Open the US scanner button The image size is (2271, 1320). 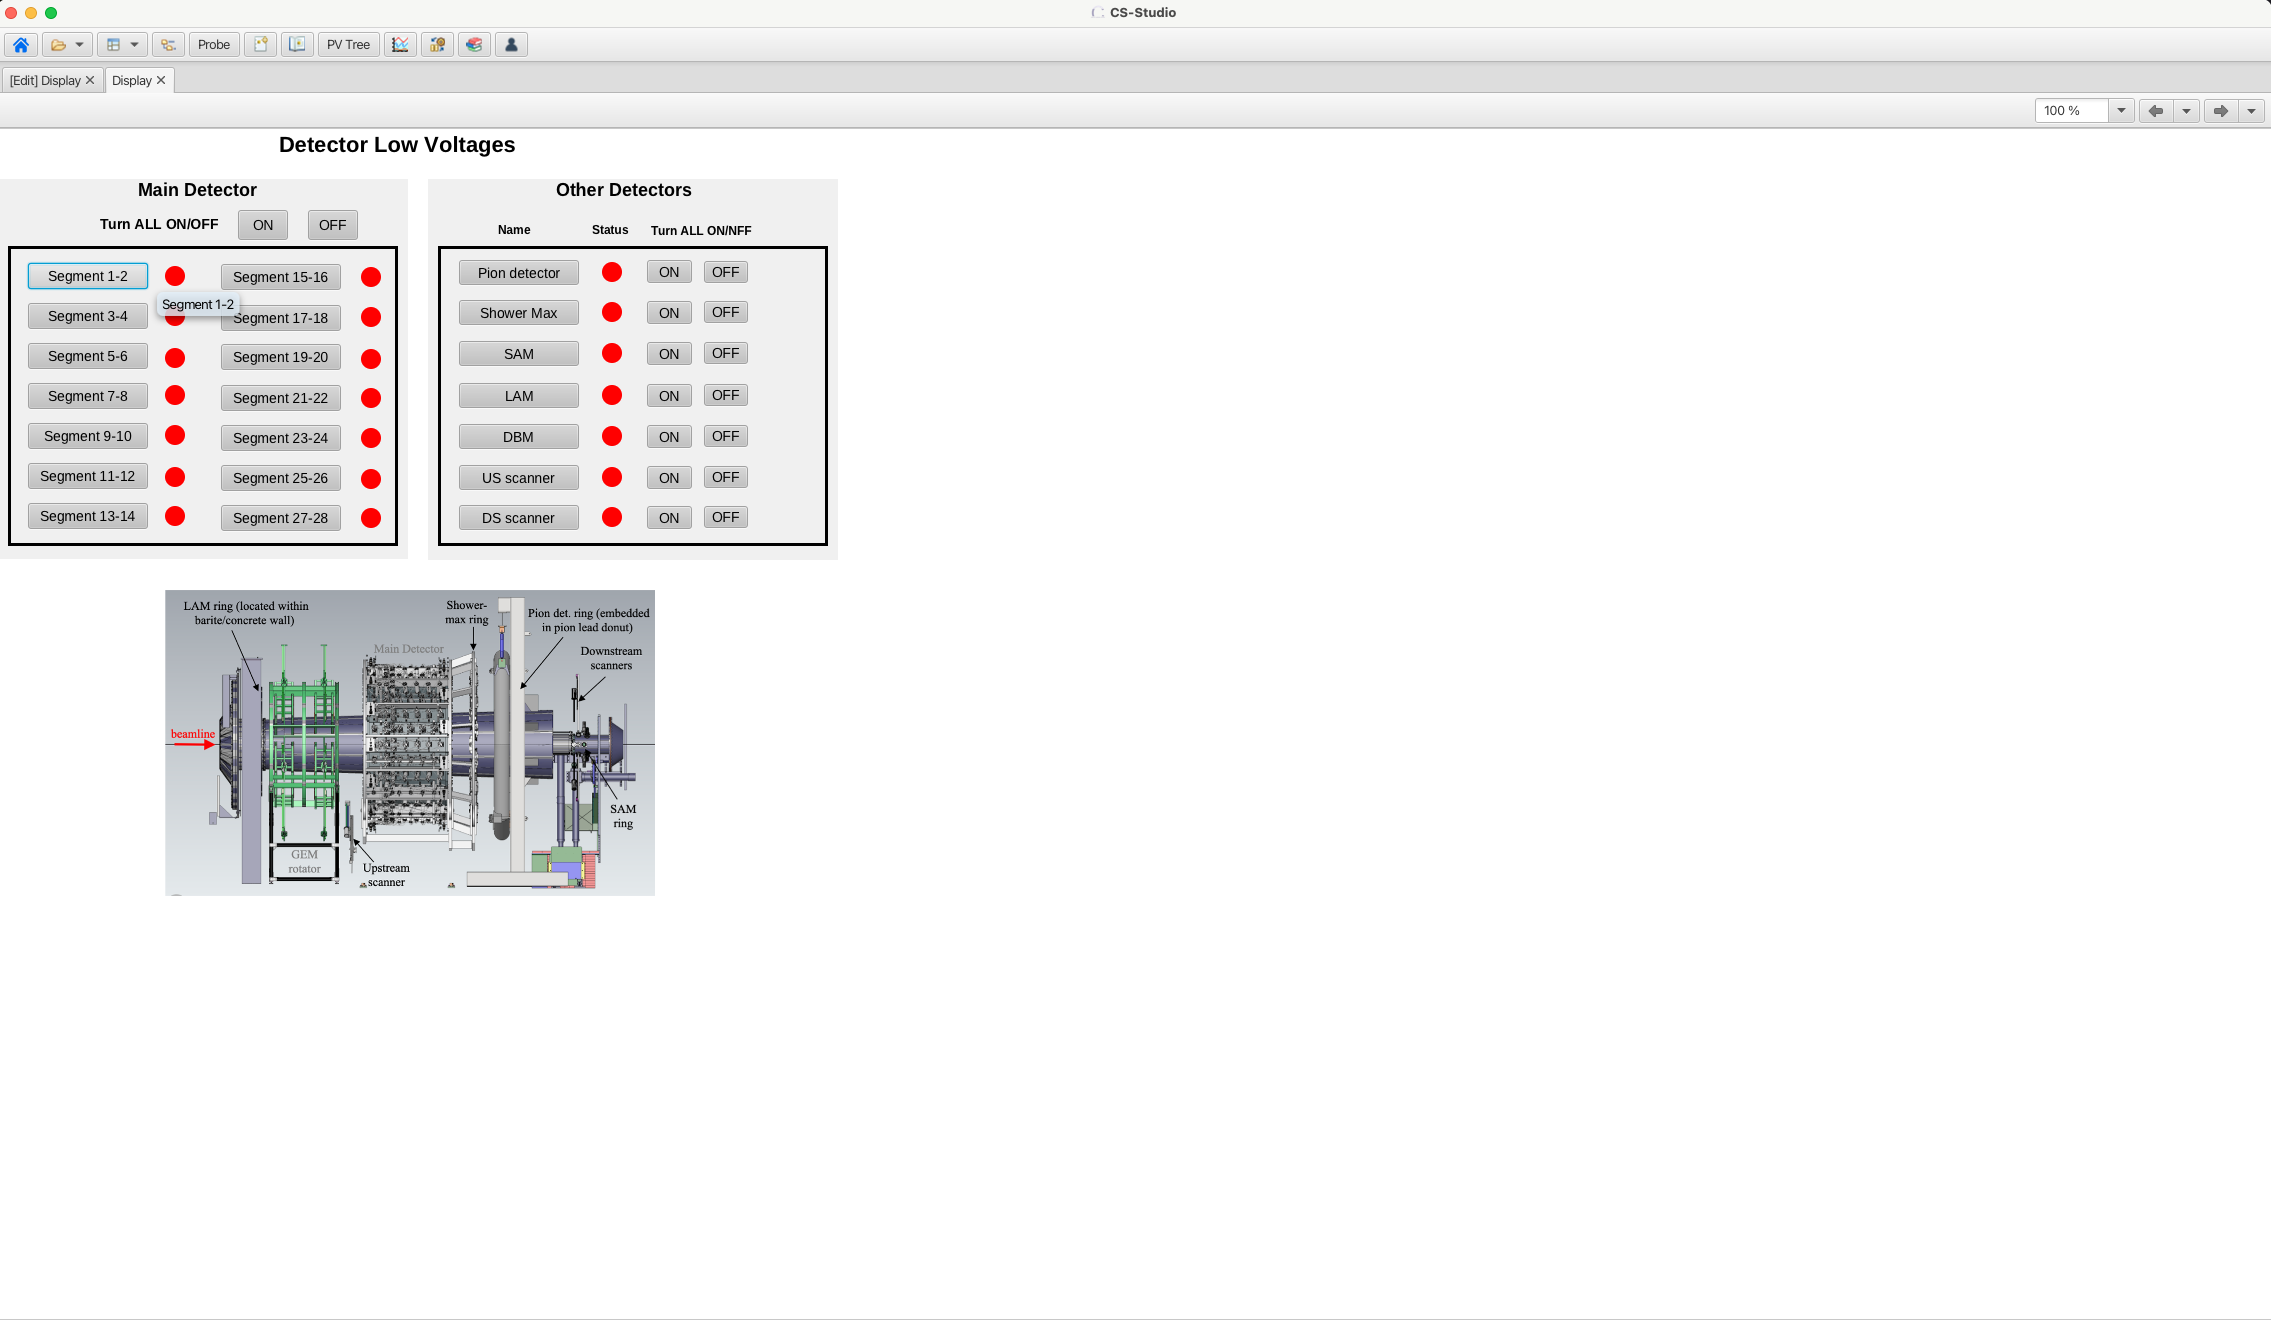tap(518, 478)
